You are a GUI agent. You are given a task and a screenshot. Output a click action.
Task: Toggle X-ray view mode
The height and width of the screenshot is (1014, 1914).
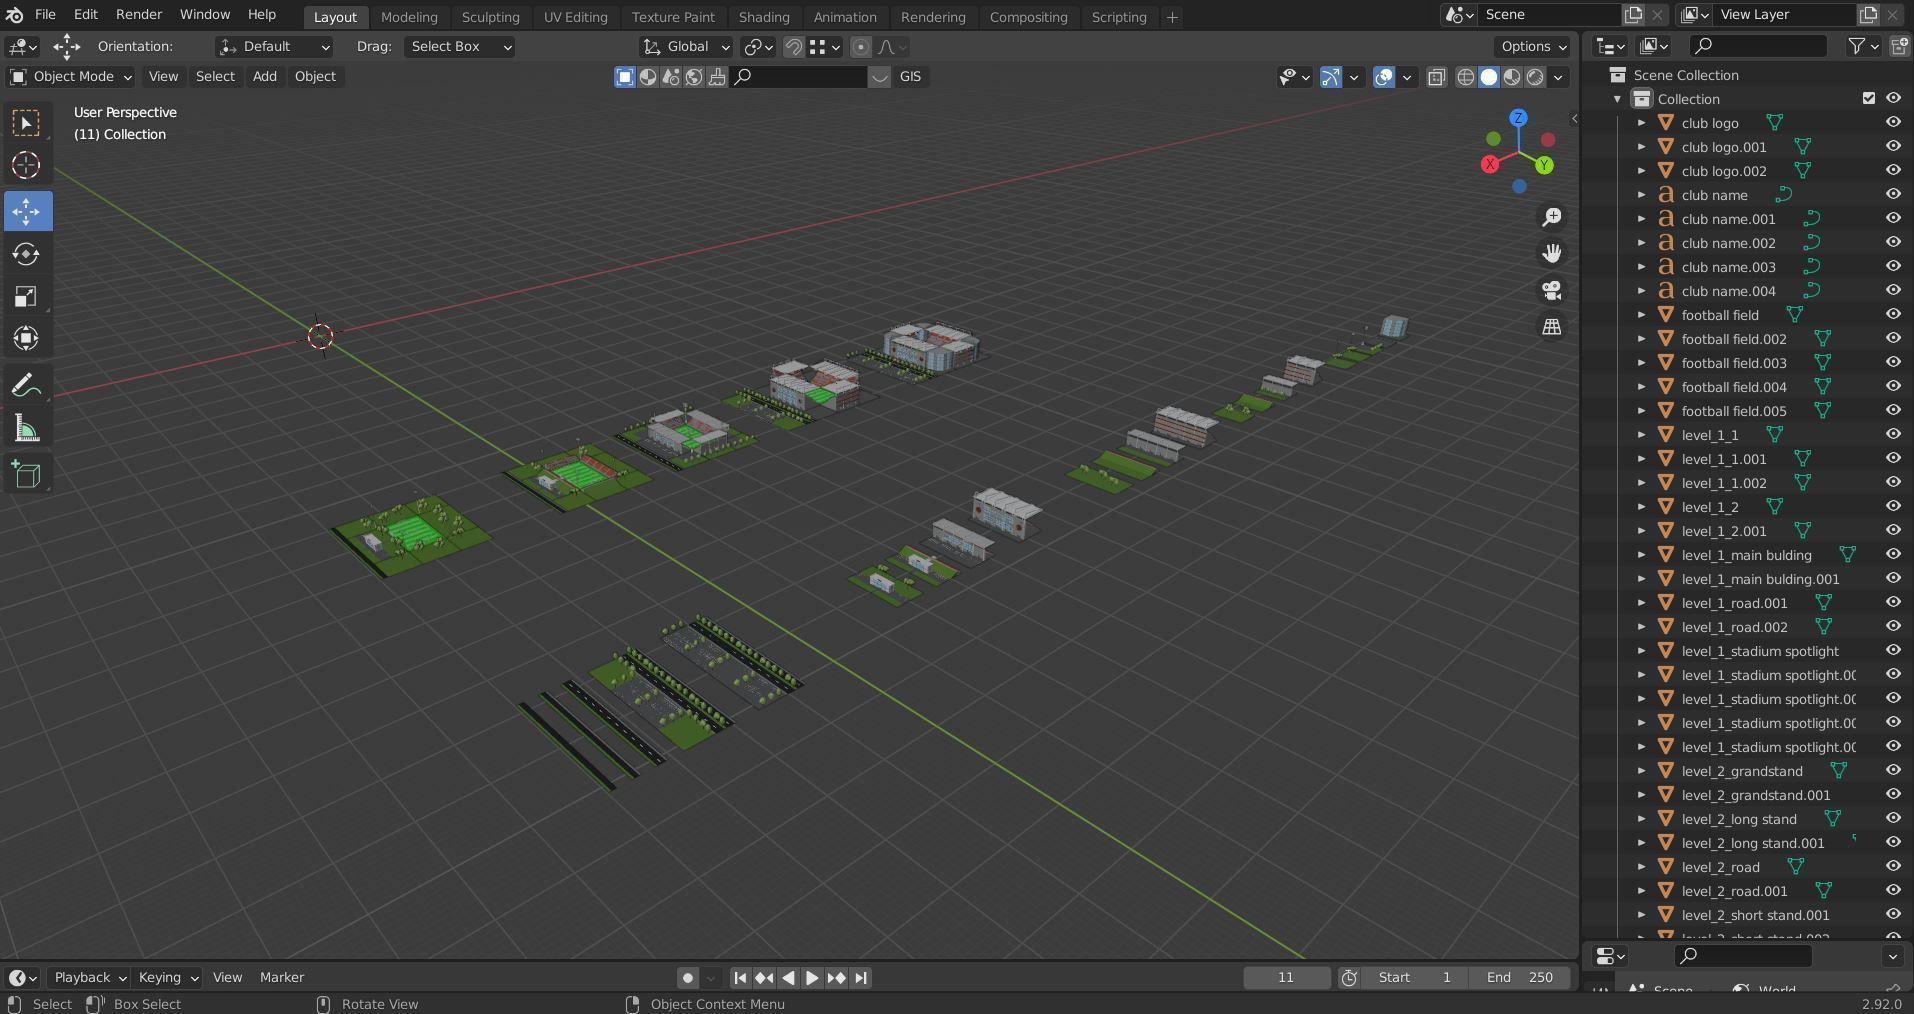tap(1437, 77)
